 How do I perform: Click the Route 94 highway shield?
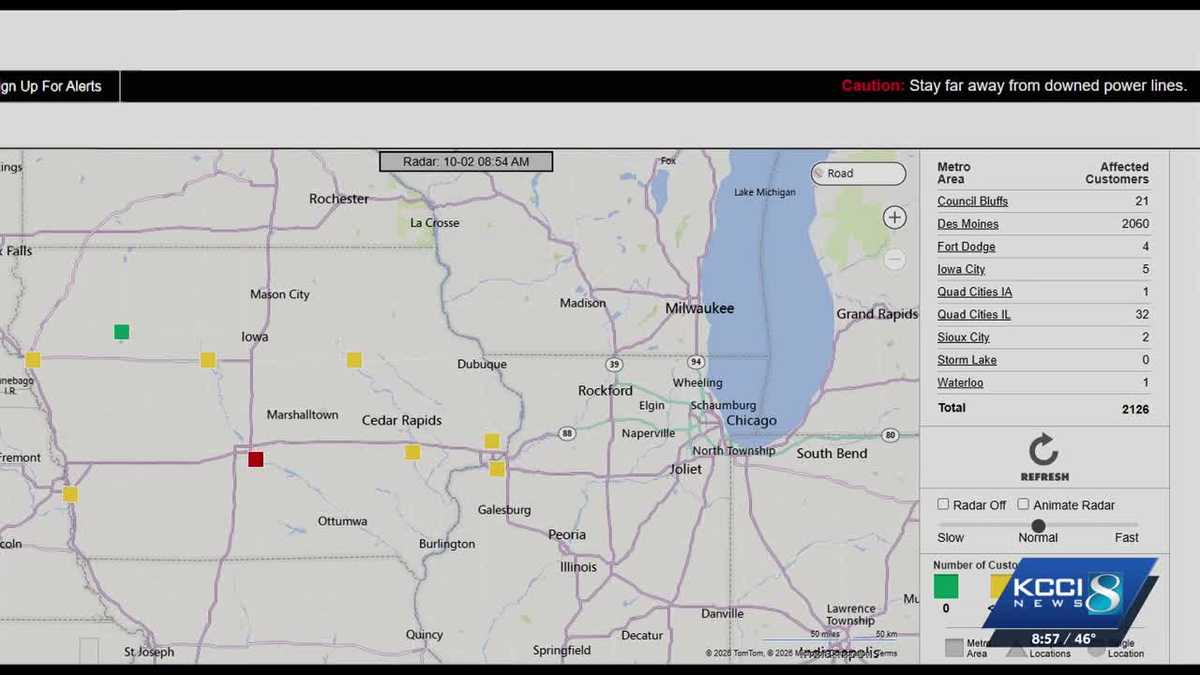[x=696, y=361]
